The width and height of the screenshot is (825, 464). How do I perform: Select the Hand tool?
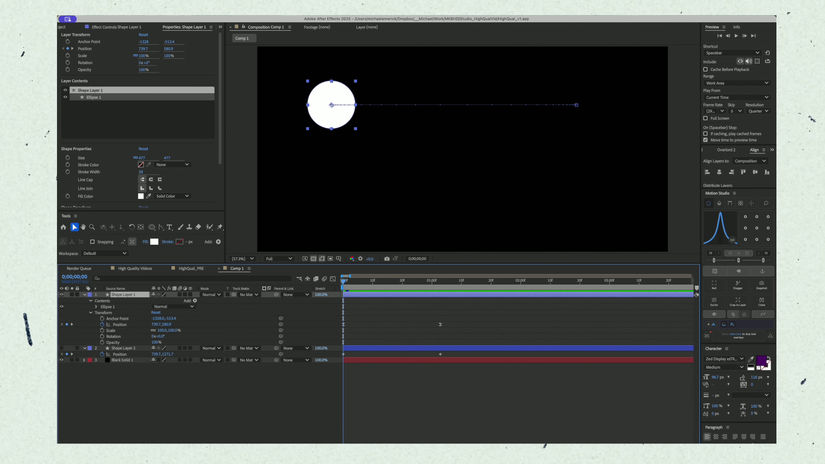coord(83,227)
